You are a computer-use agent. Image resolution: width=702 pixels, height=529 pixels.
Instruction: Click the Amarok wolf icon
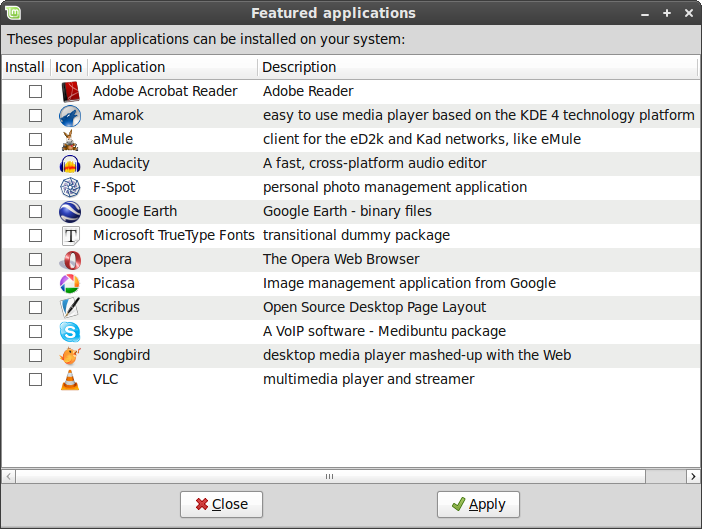(x=70, y=116)
